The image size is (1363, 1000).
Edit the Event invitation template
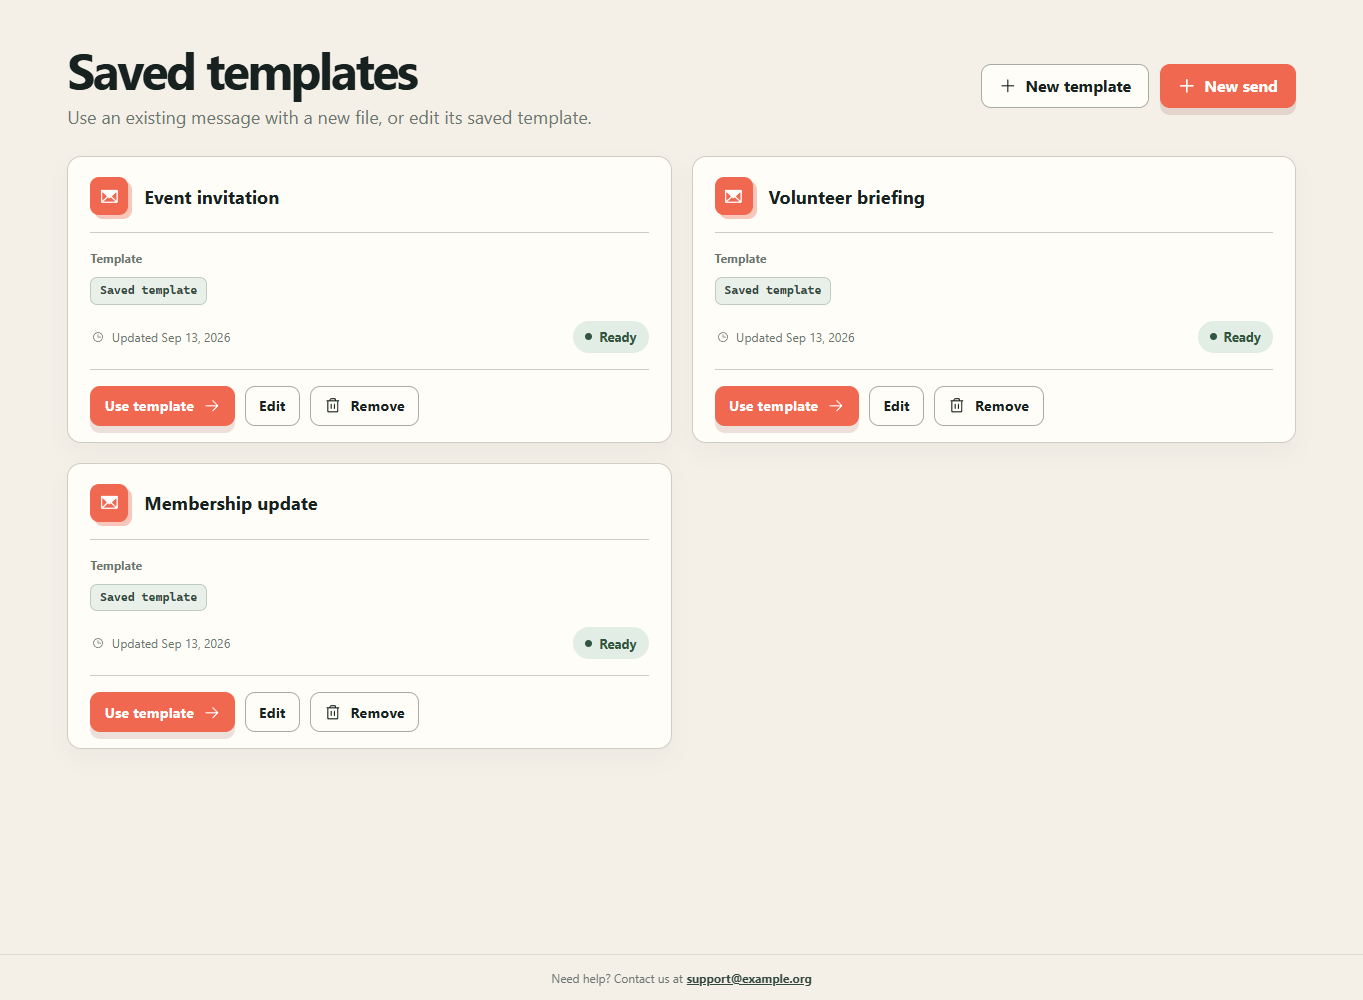click(272, 406)
